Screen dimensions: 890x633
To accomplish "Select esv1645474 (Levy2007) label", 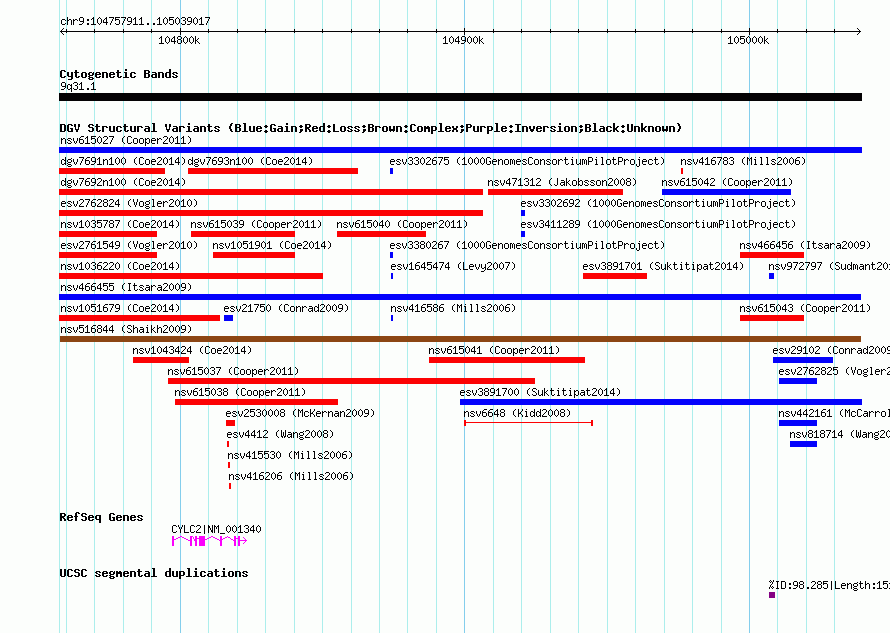I will [x=453, y=266].
